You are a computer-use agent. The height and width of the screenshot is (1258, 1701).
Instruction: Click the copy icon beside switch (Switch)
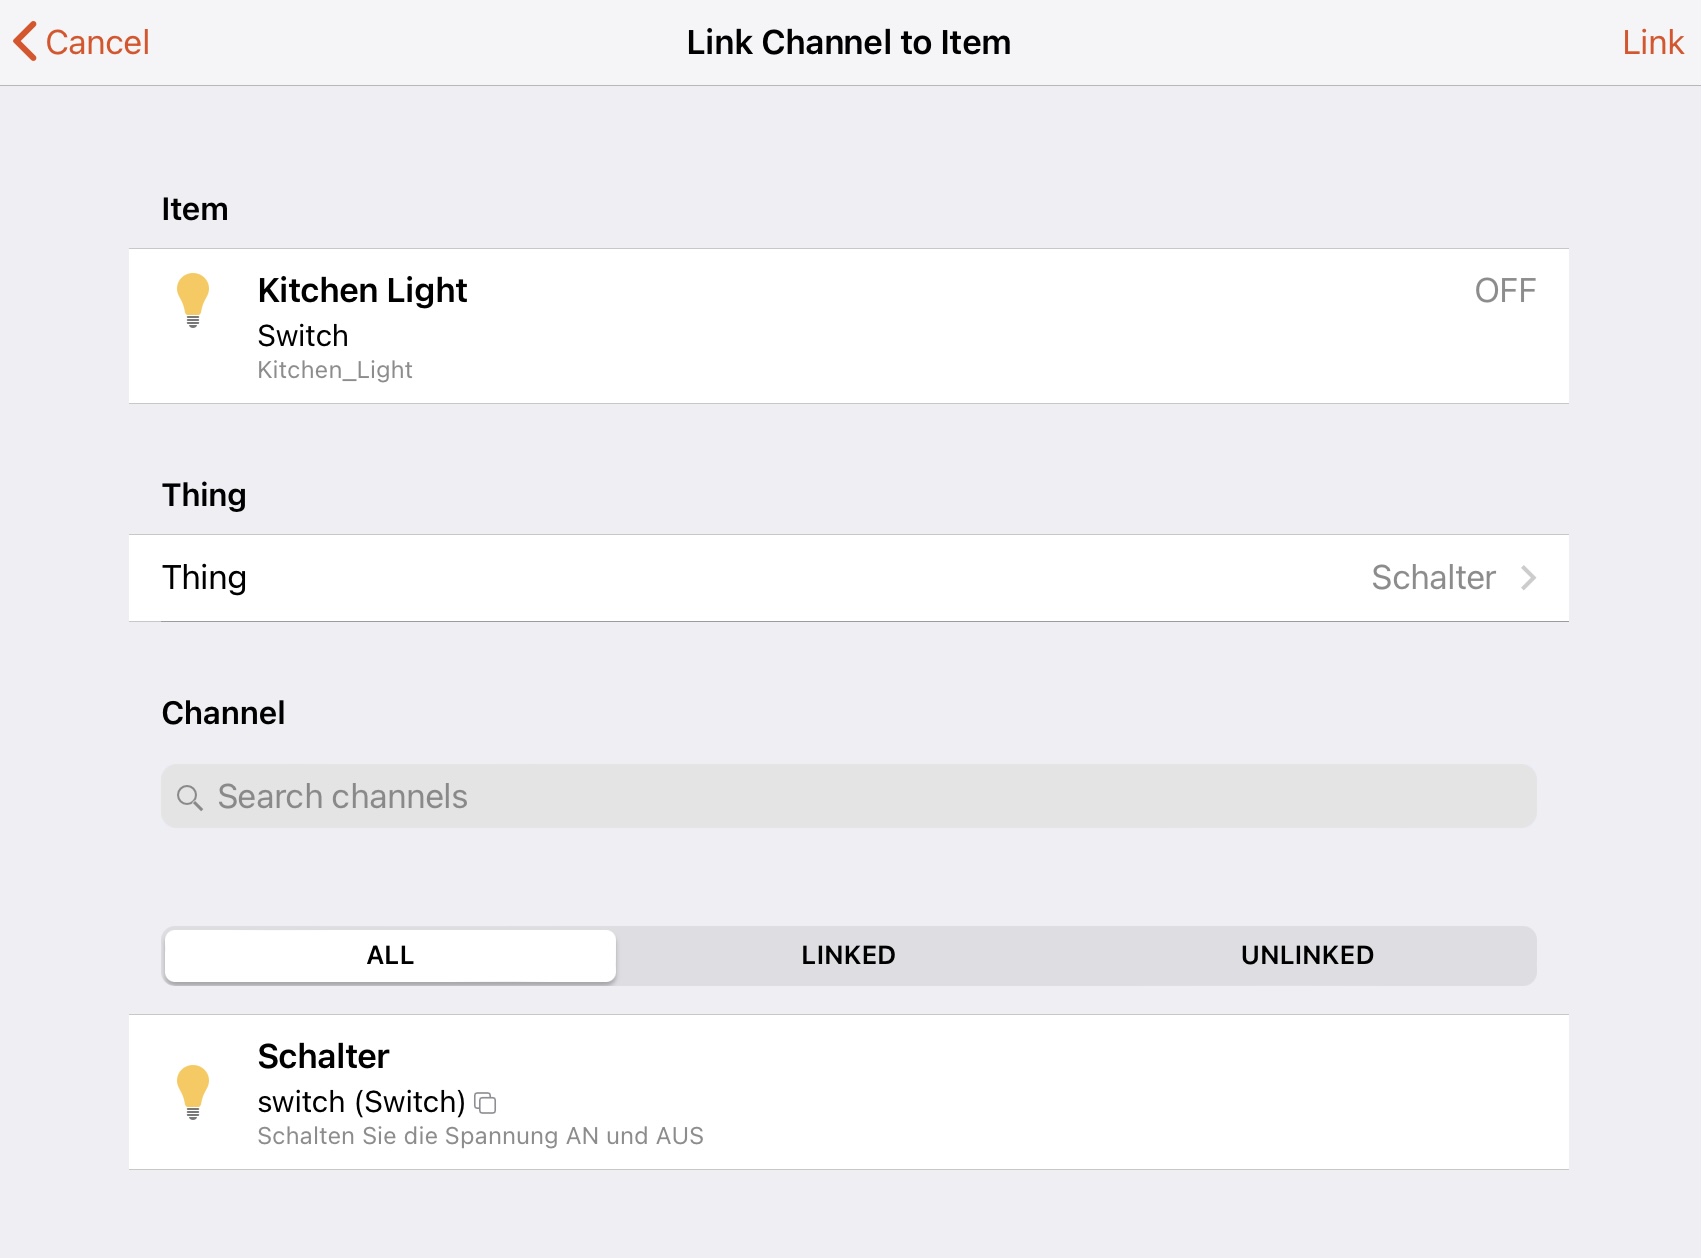486,1103
